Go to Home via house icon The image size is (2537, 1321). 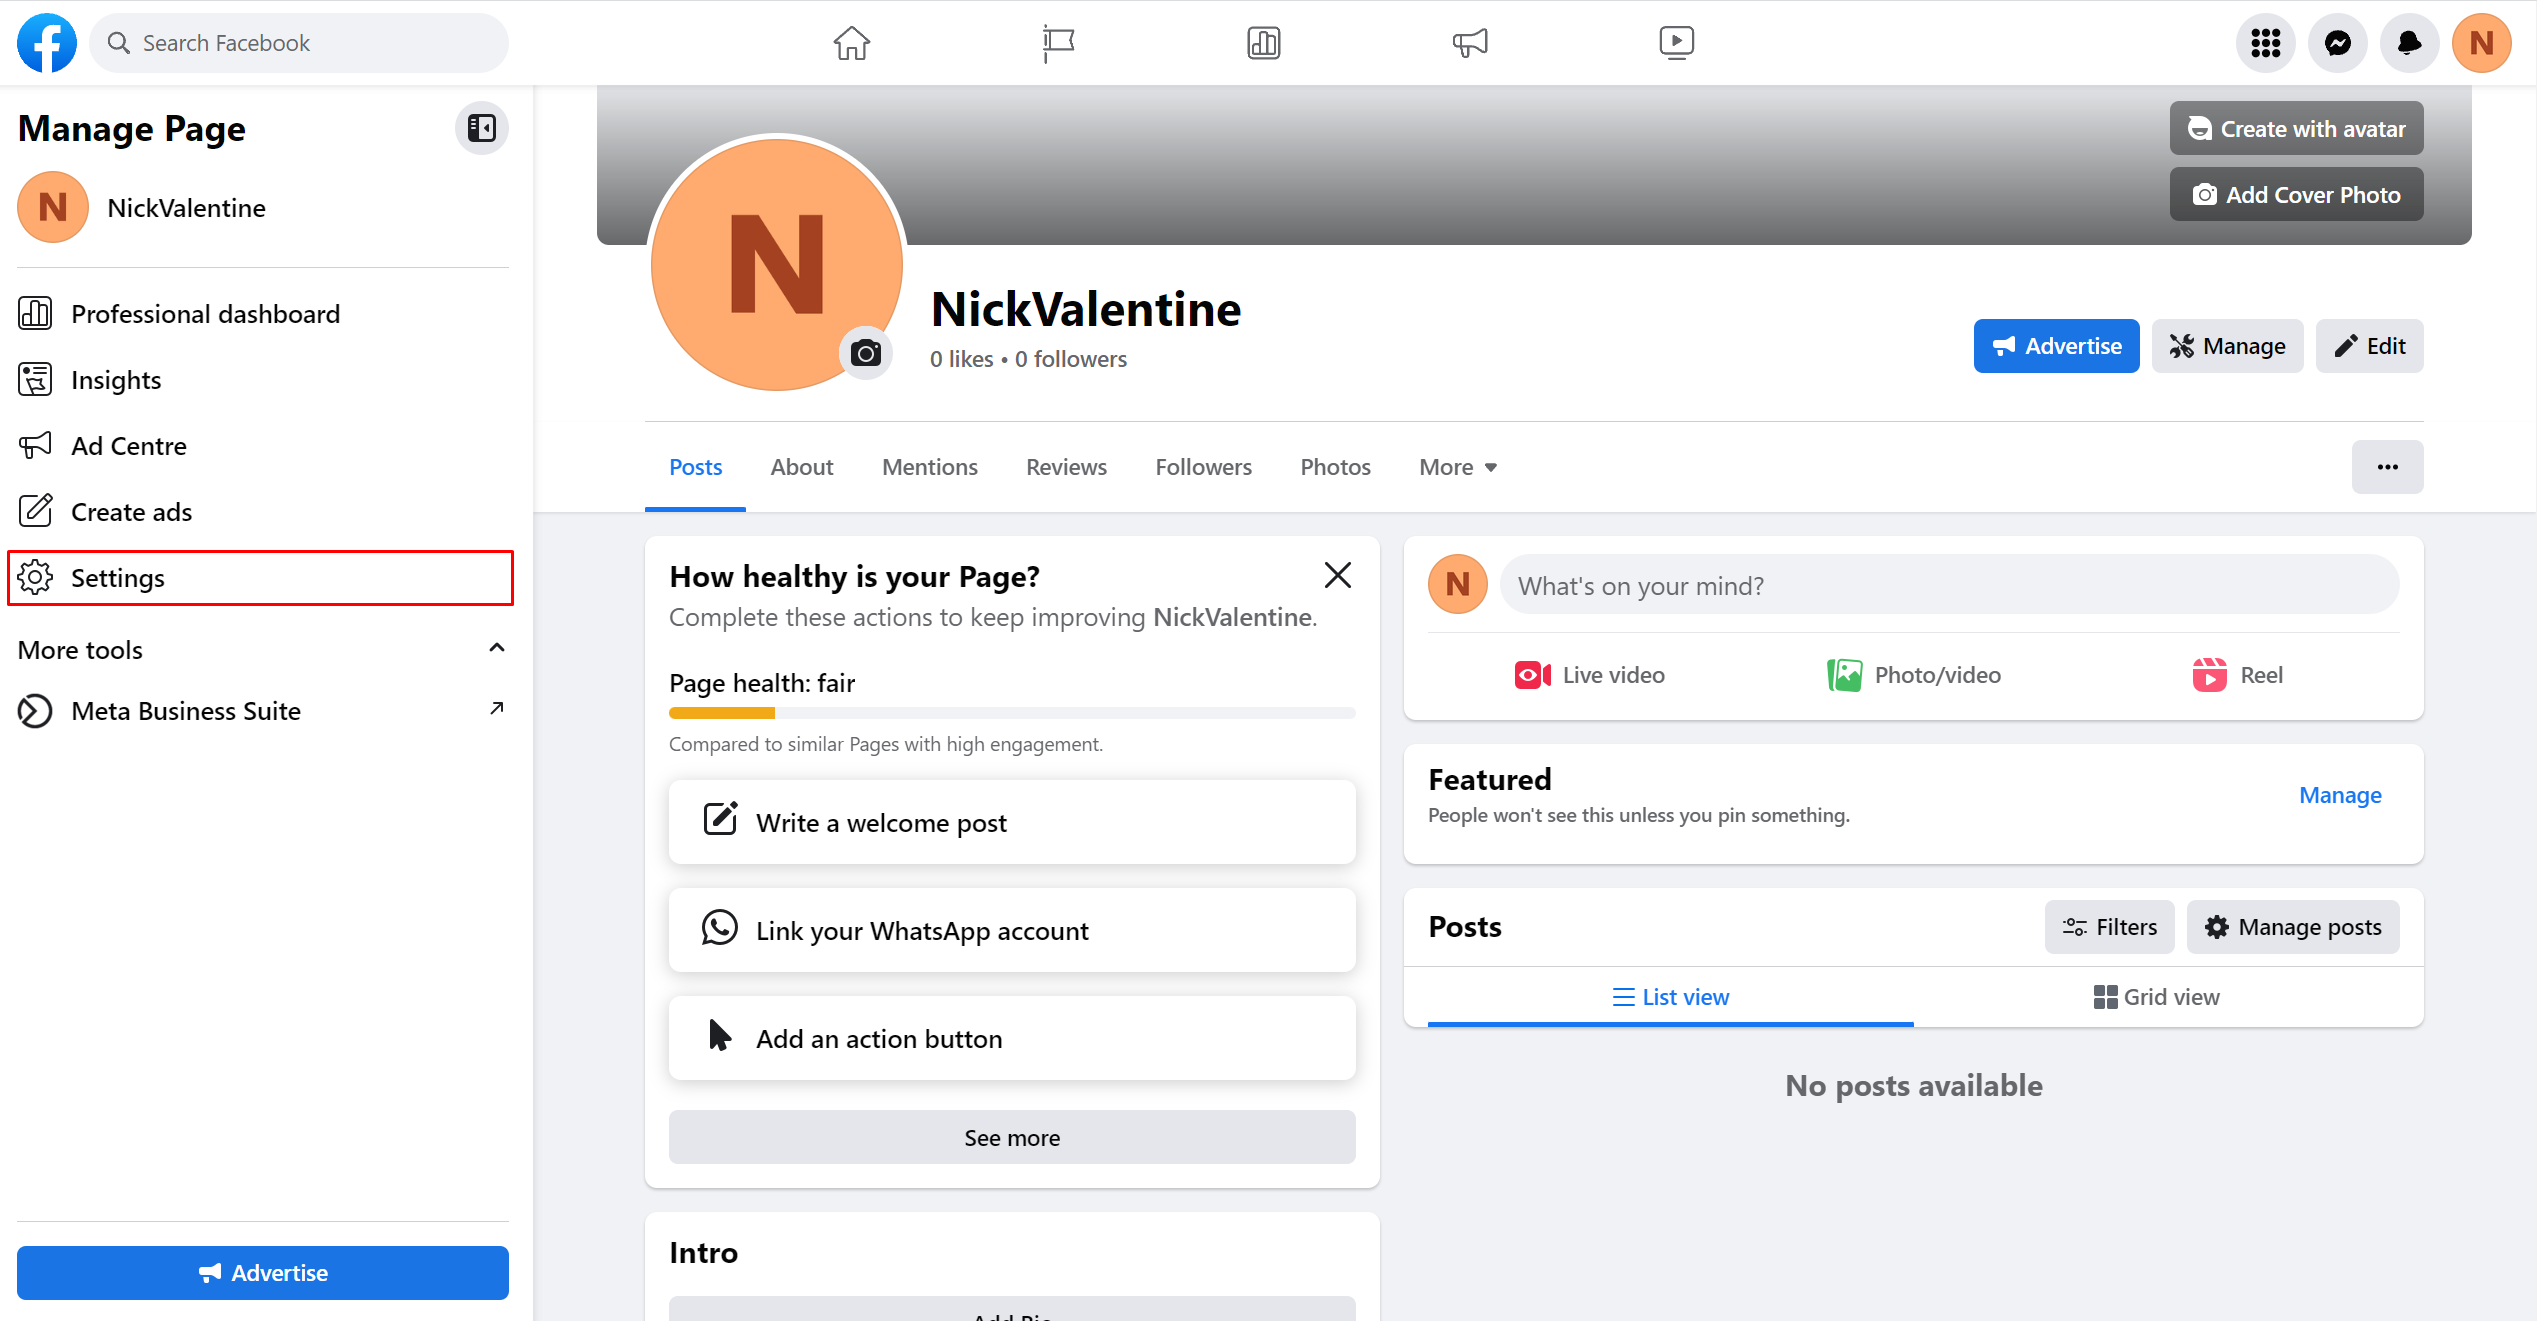[851, 43]
